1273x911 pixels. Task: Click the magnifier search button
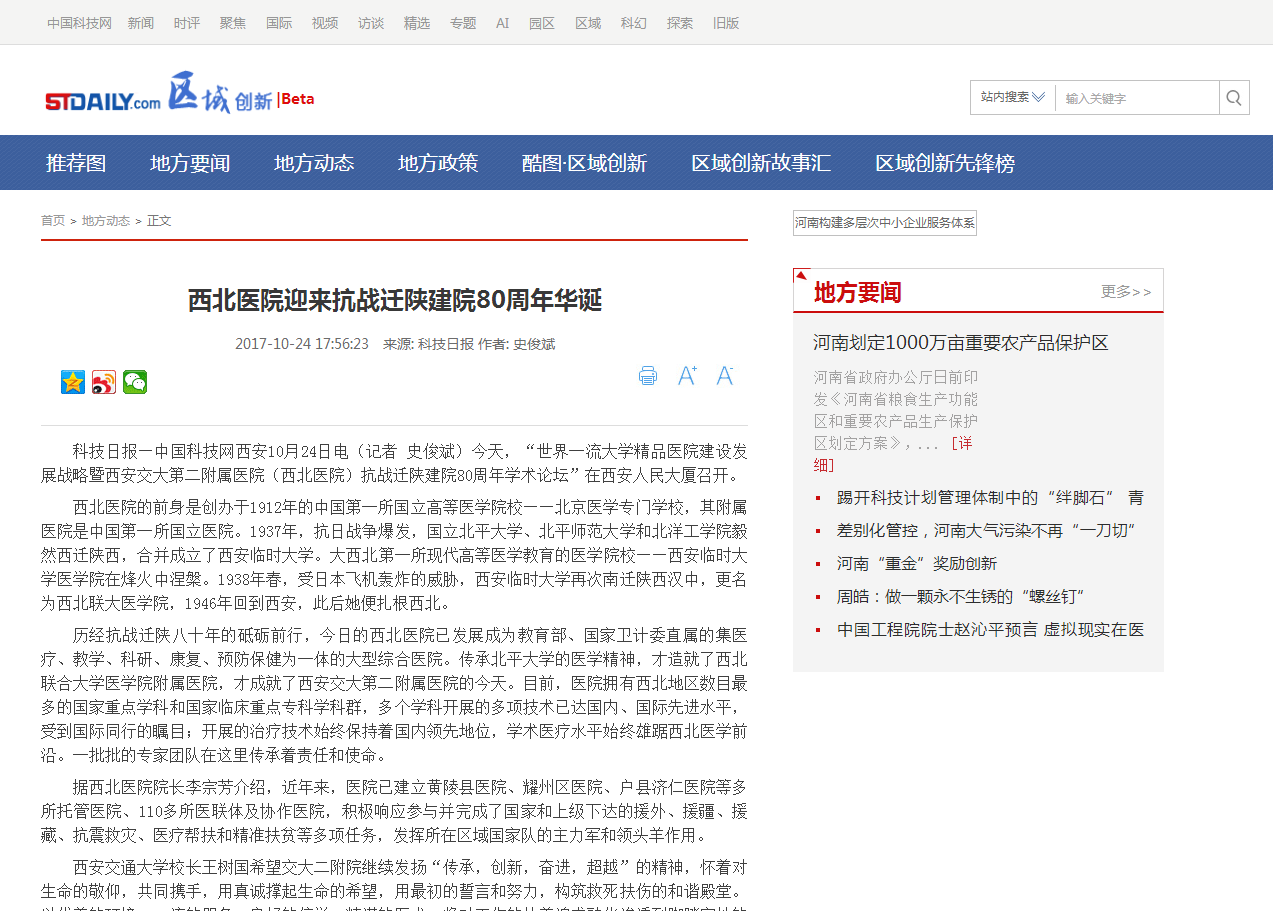tap(1233, 98)
